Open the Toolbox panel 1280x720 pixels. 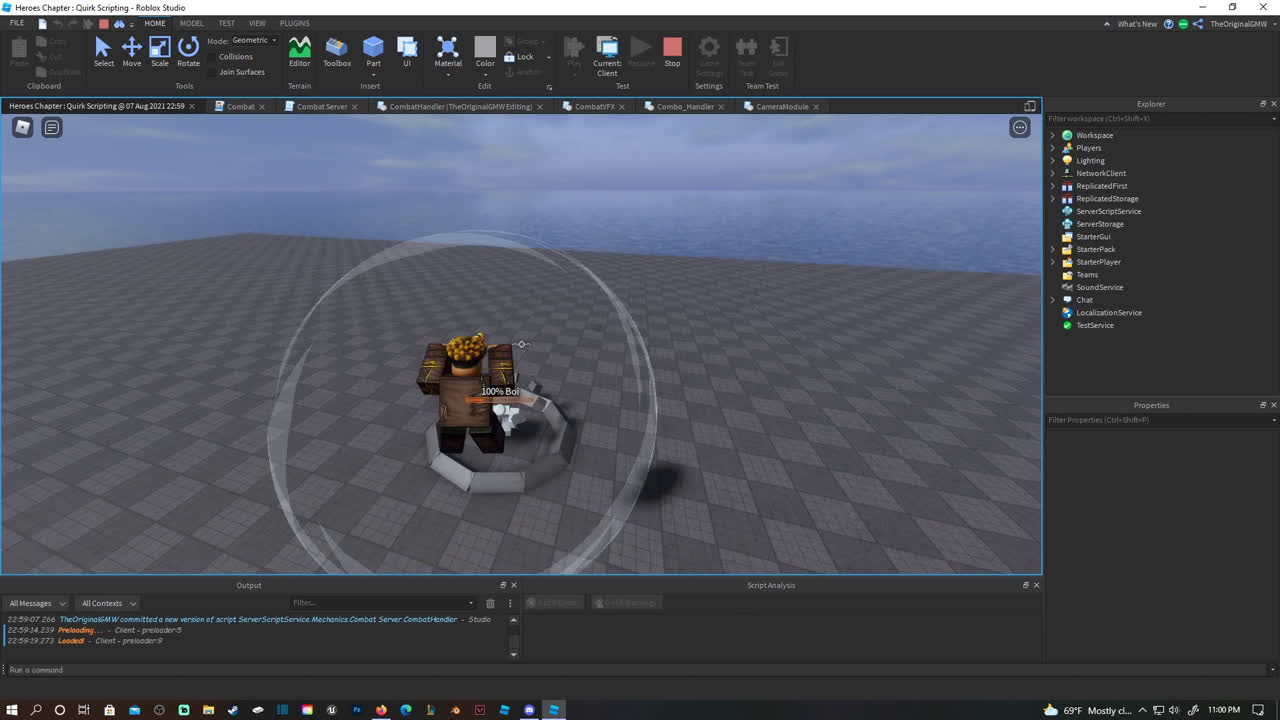point(337,52)
